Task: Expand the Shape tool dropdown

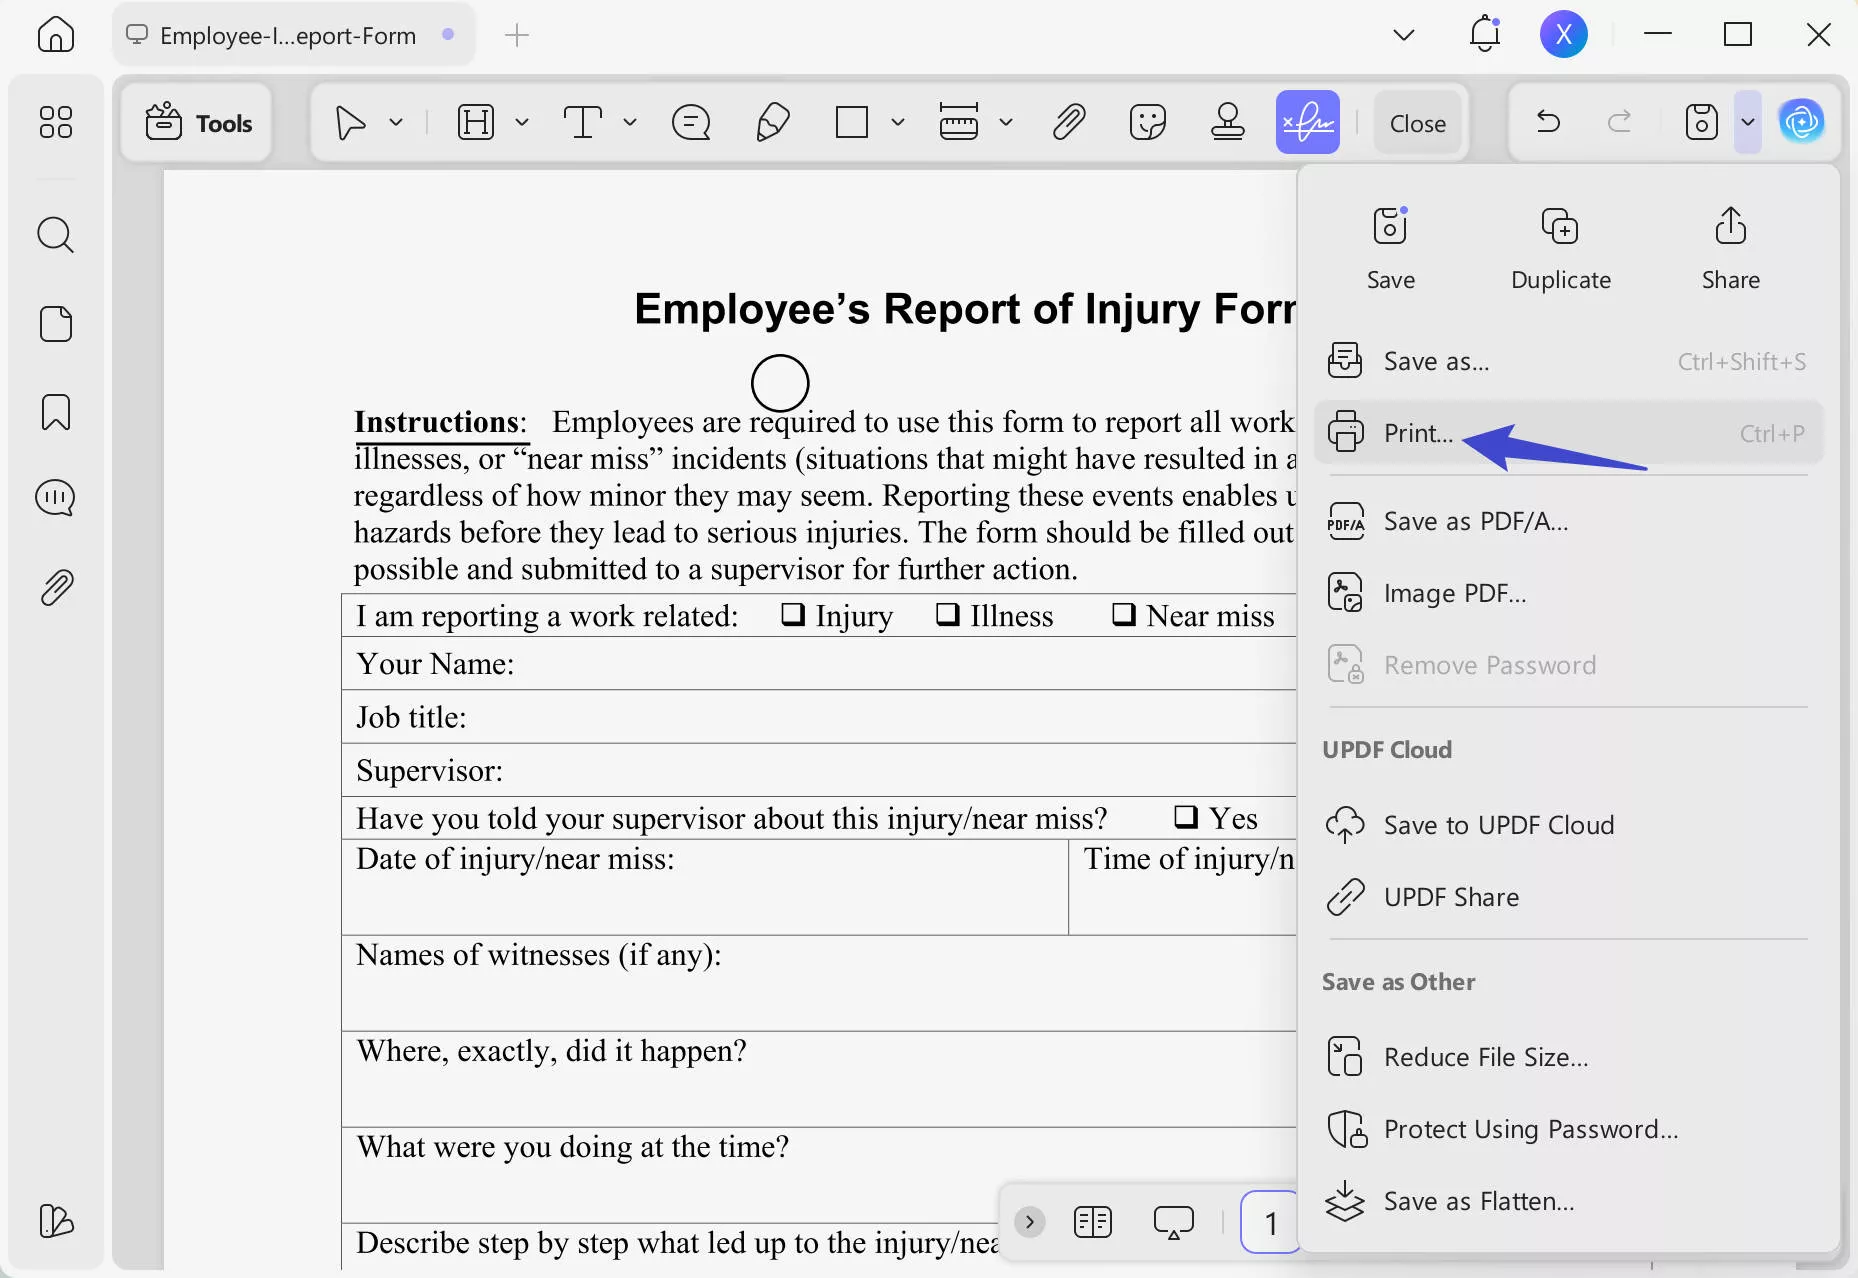Action: 897,122
